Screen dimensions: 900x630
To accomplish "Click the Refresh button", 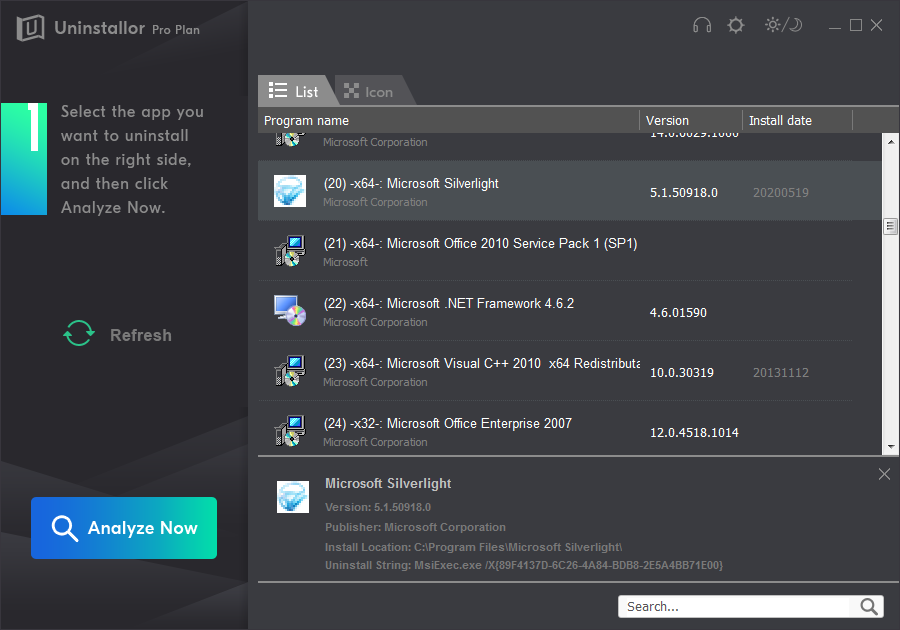I will coord(117,334).
